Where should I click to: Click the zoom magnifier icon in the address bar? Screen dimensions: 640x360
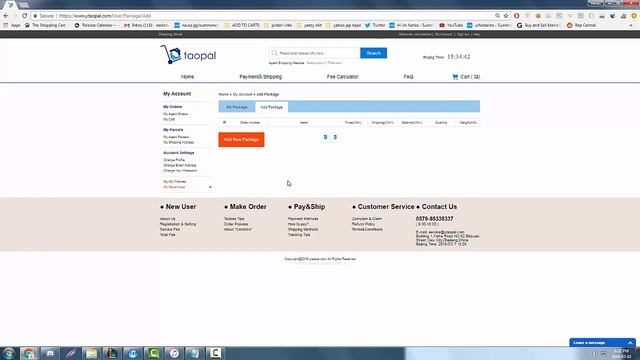[x=497, y=16]
